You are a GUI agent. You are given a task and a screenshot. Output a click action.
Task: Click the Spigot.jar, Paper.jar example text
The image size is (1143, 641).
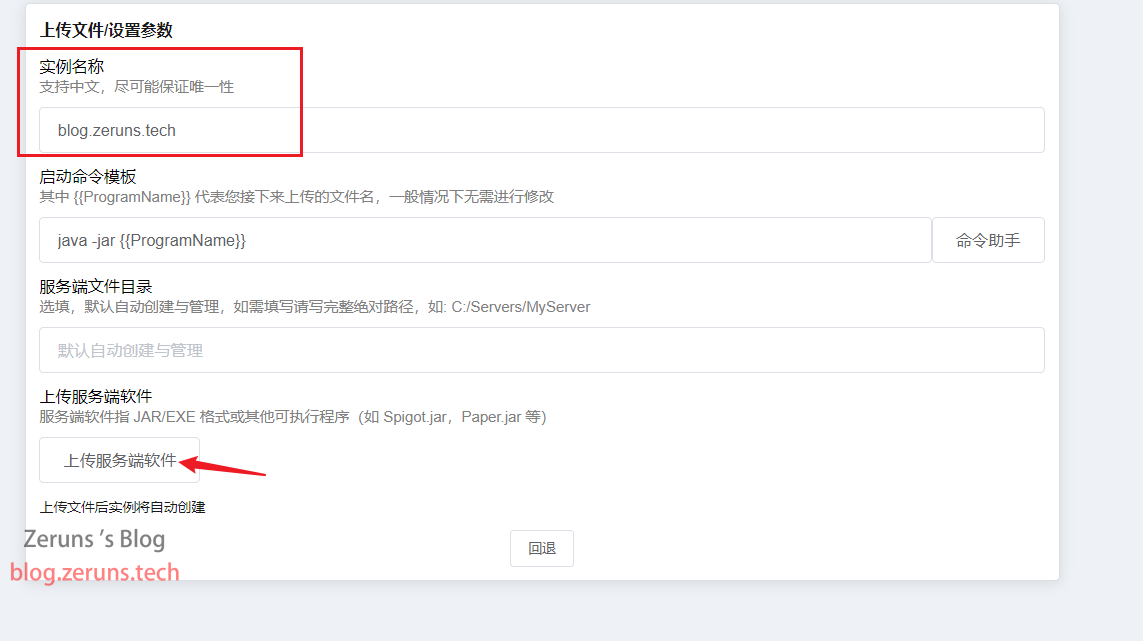452,417
